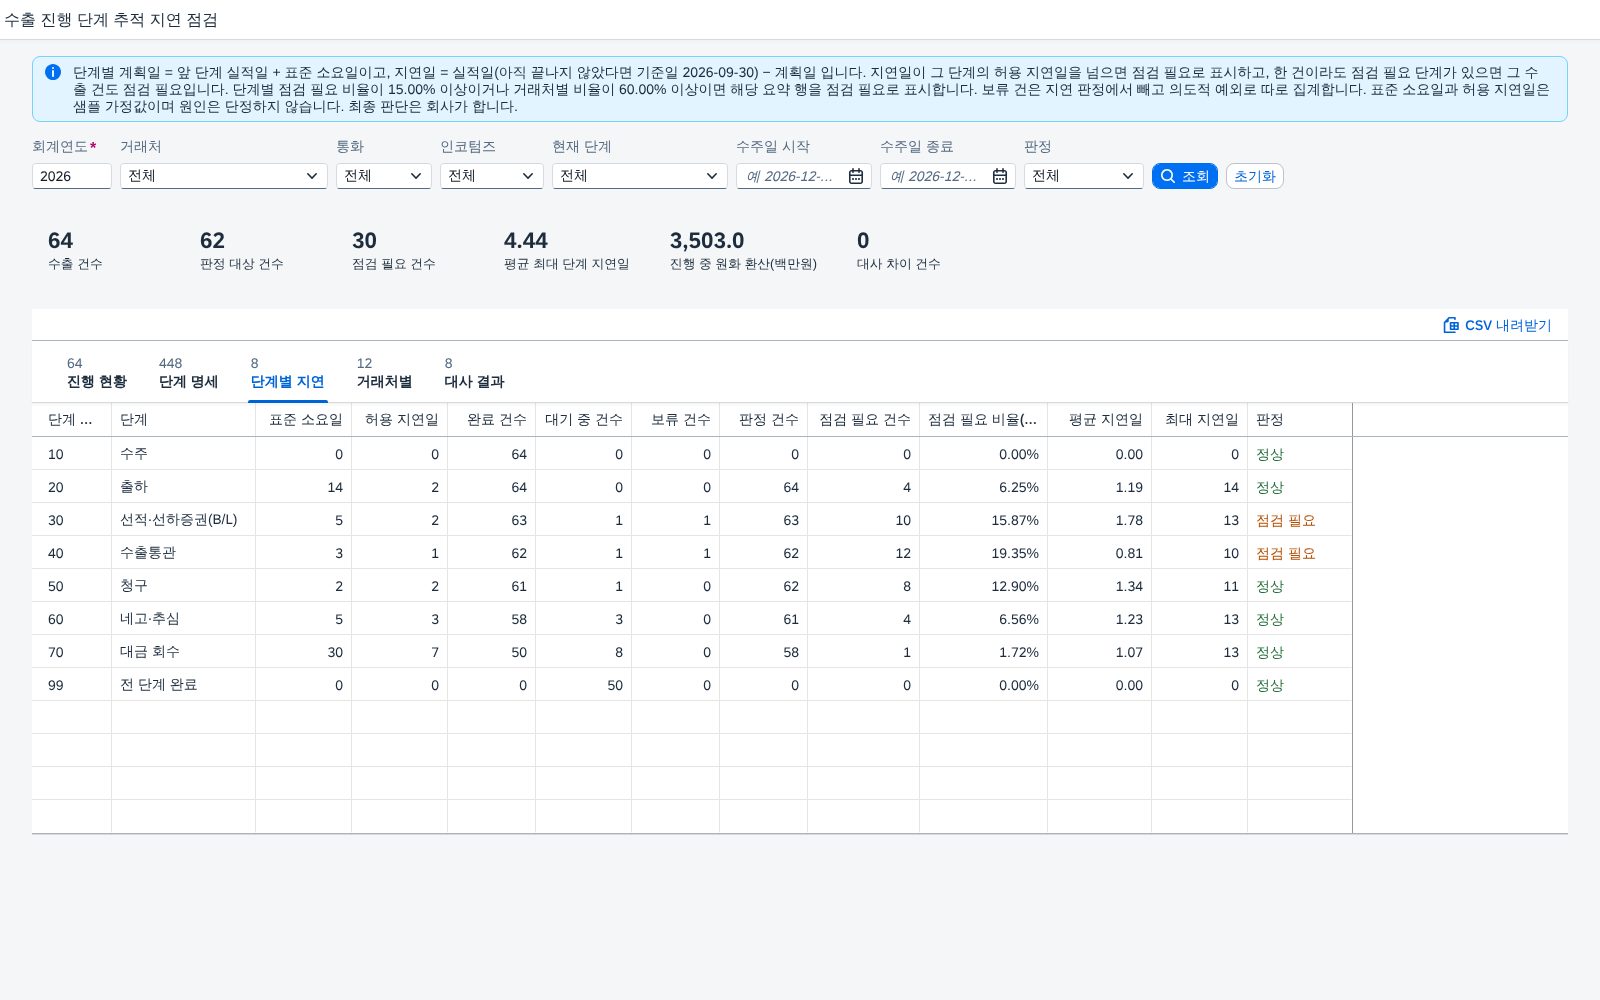Open the 거래처별 tab
Image resolution: width=1600 pixels, height=1000 pixels.
click(384, 373)
